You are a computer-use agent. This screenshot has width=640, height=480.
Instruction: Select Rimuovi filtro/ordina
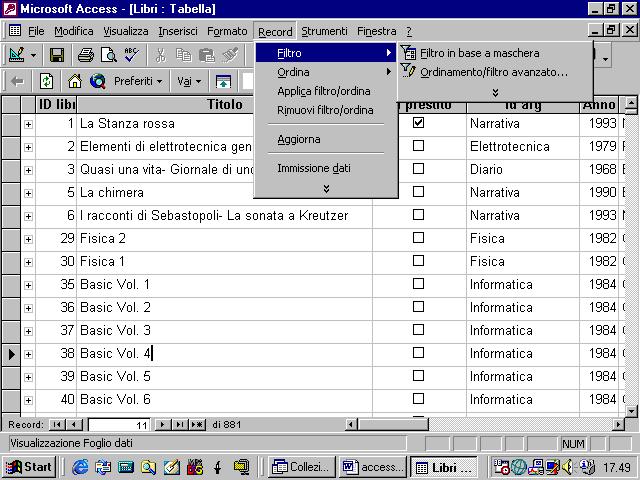[x=326, y=110]
